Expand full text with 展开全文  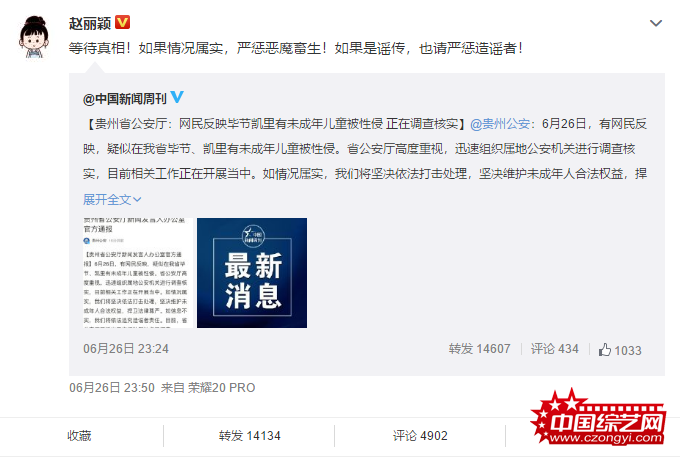click(x=112, y=199)
